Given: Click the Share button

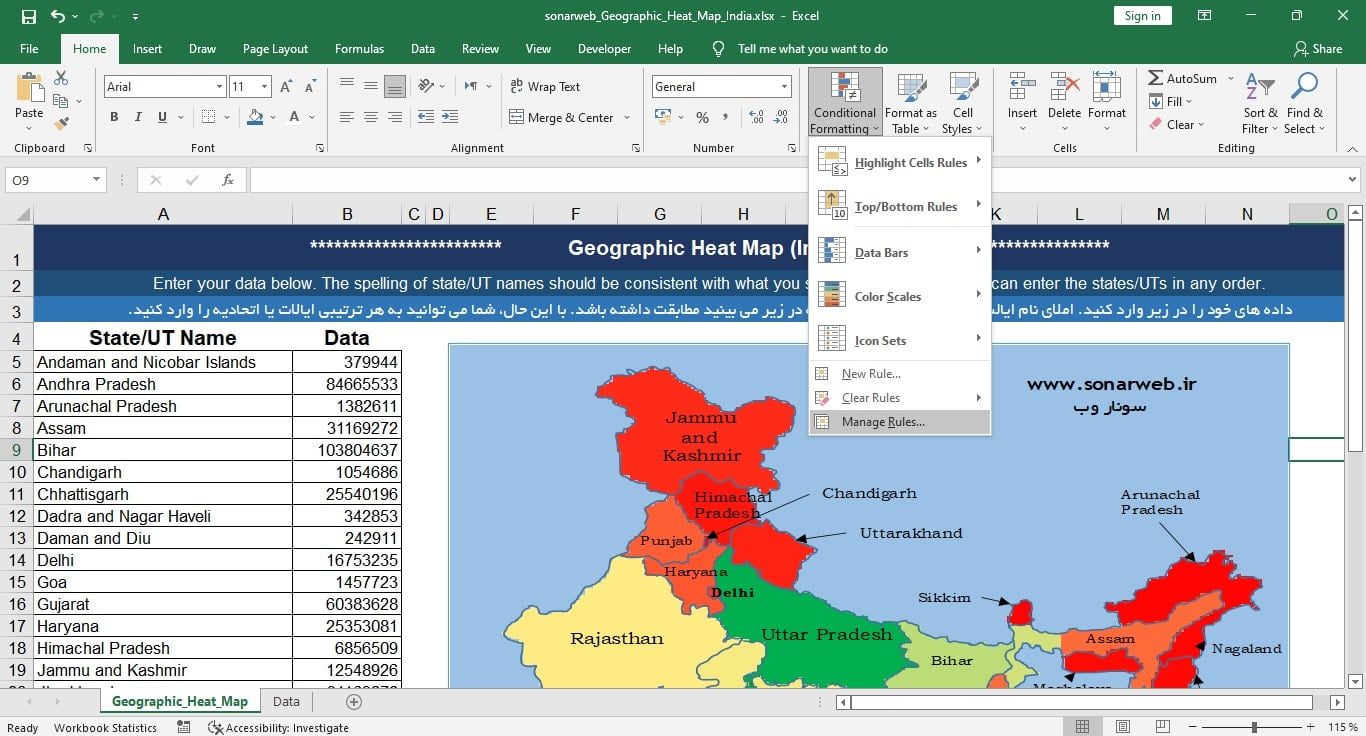Looking at the screenshot, I should click(x=1317, y=49).
